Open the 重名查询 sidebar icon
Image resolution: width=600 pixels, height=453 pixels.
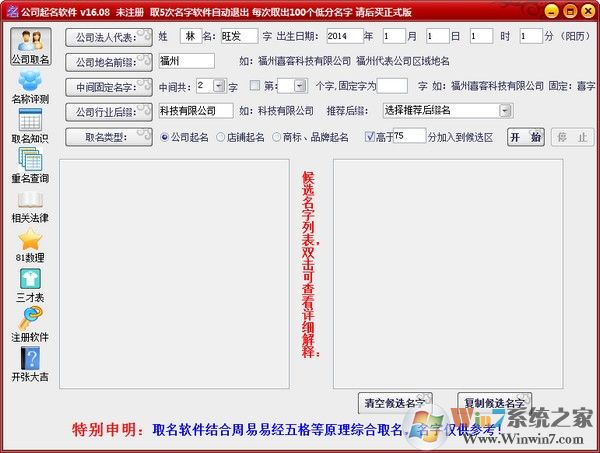click(x=30, y=166)
